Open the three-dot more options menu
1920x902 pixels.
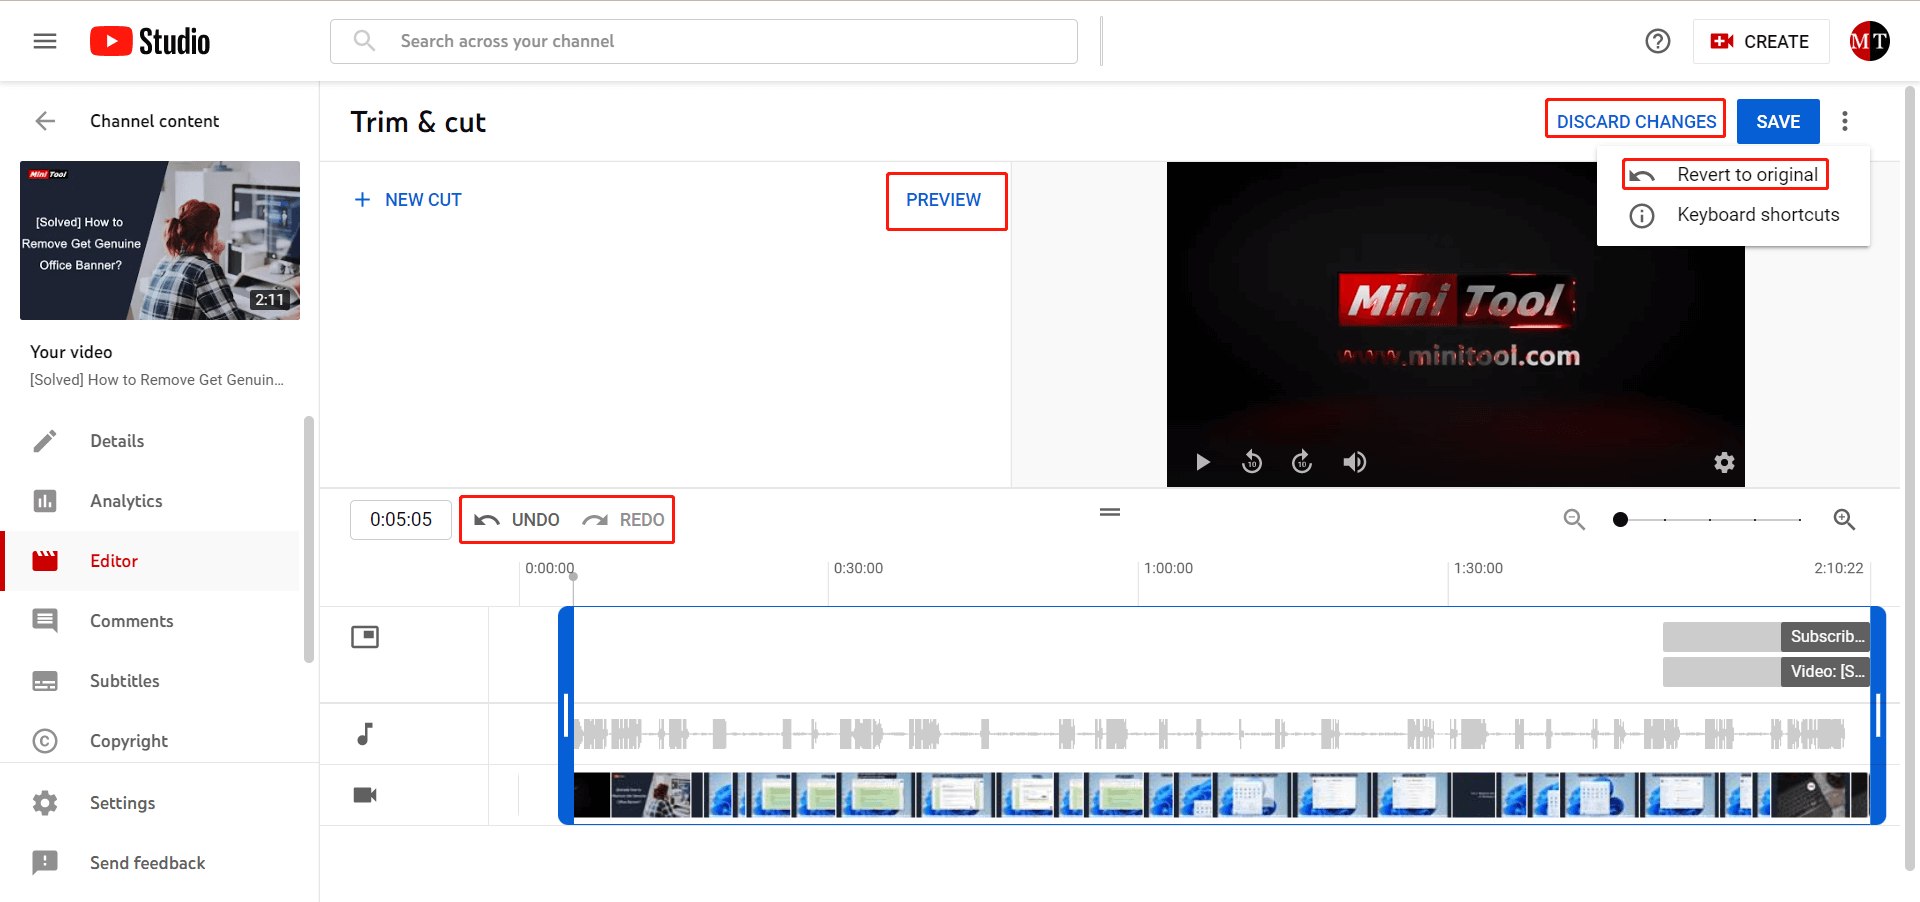click(x=1845, y=121)
